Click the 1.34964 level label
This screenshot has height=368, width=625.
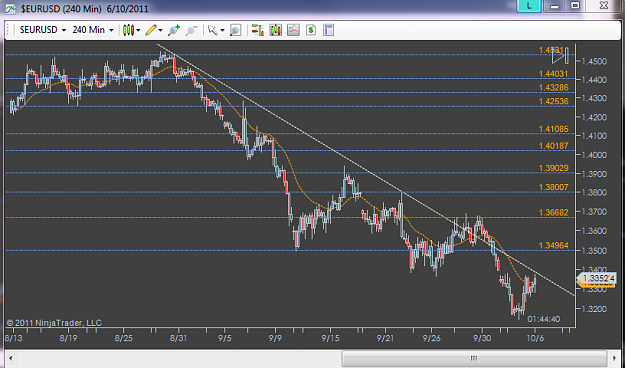[553, 246]
